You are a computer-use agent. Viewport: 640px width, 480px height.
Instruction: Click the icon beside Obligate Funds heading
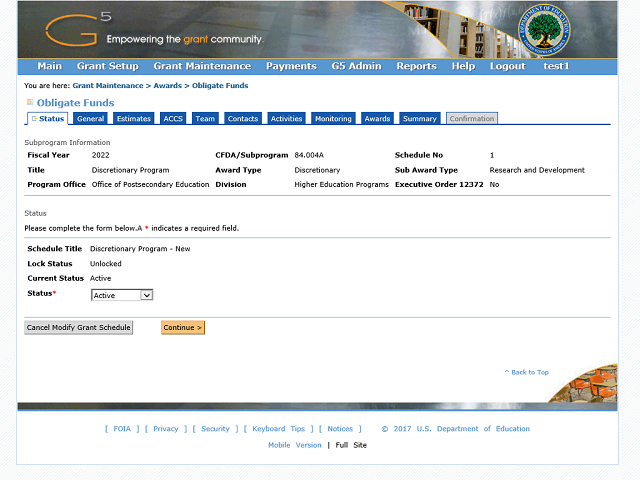30,102
